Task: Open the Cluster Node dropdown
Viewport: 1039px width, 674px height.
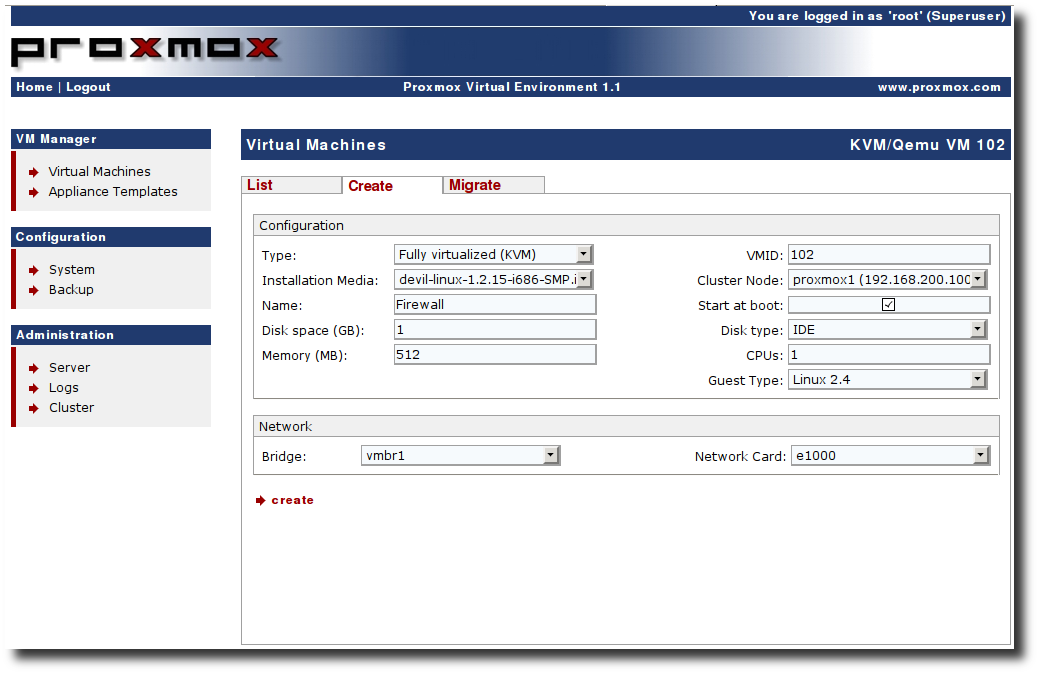Action: [x=888, y=280]
